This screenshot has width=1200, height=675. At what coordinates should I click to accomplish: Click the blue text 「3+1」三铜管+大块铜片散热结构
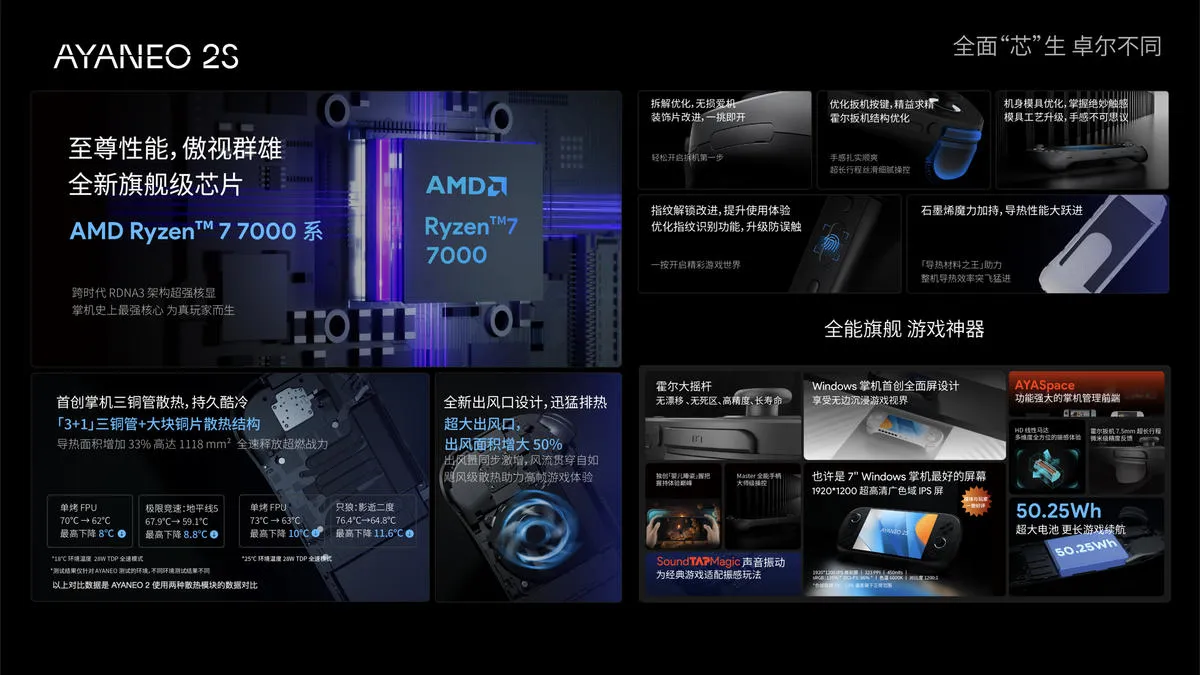point(158,423)
